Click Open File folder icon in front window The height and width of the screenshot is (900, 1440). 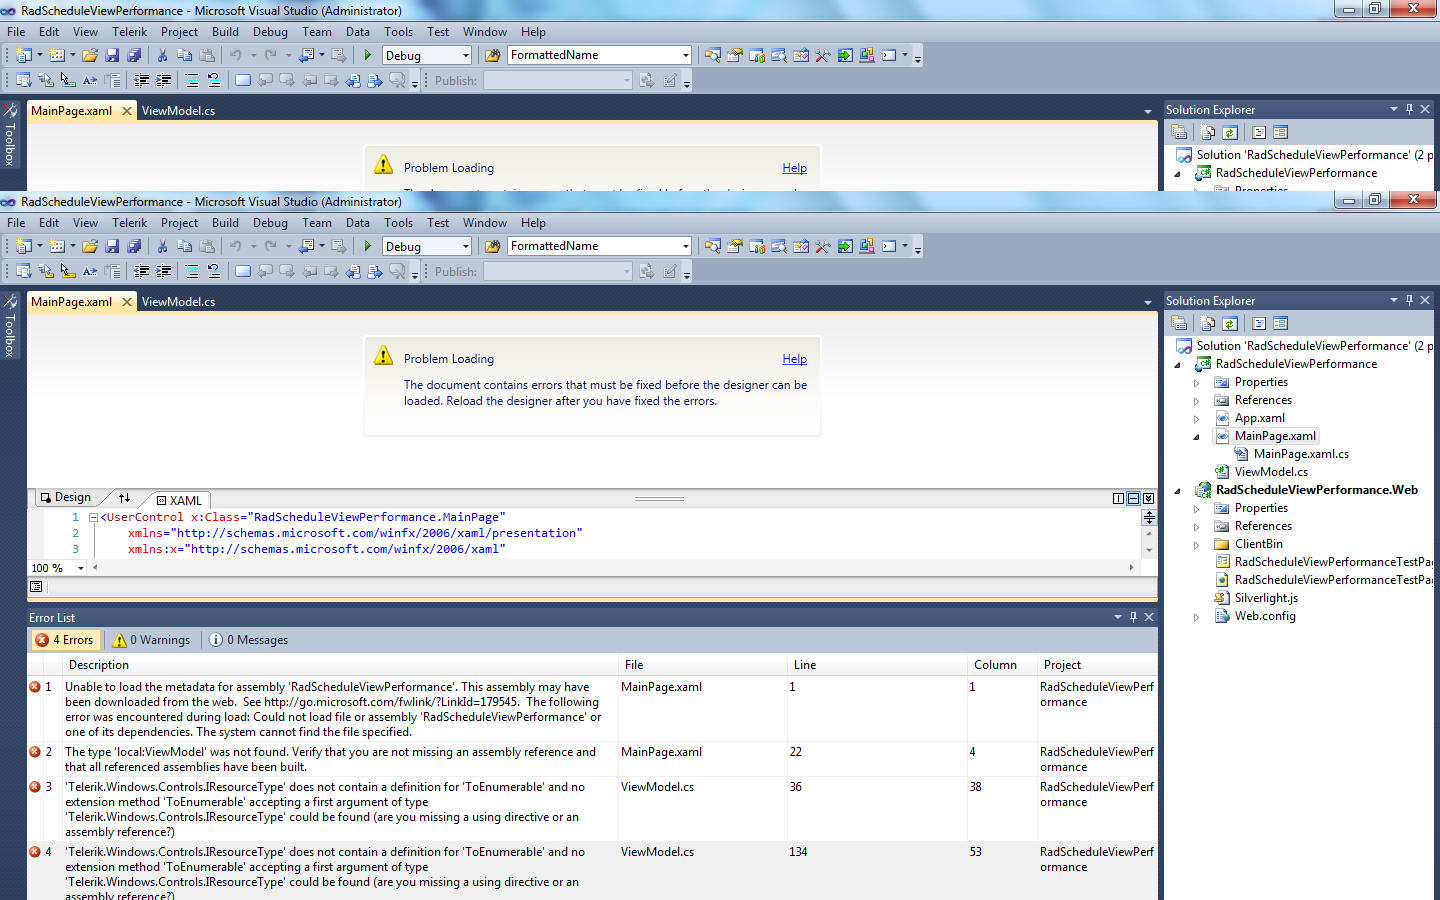90,246
